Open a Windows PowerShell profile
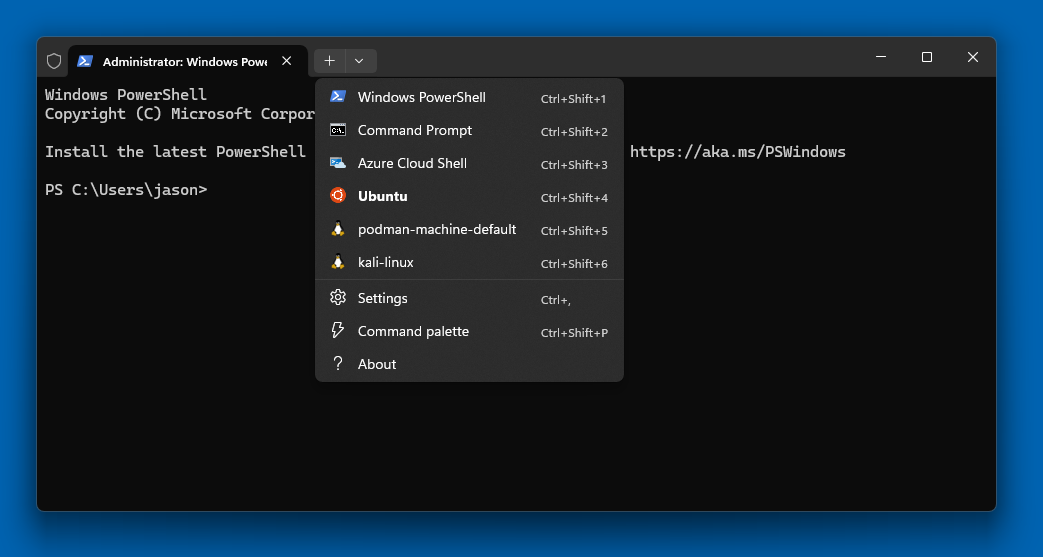Screen dimensions: 1043x557 (470, 97)
